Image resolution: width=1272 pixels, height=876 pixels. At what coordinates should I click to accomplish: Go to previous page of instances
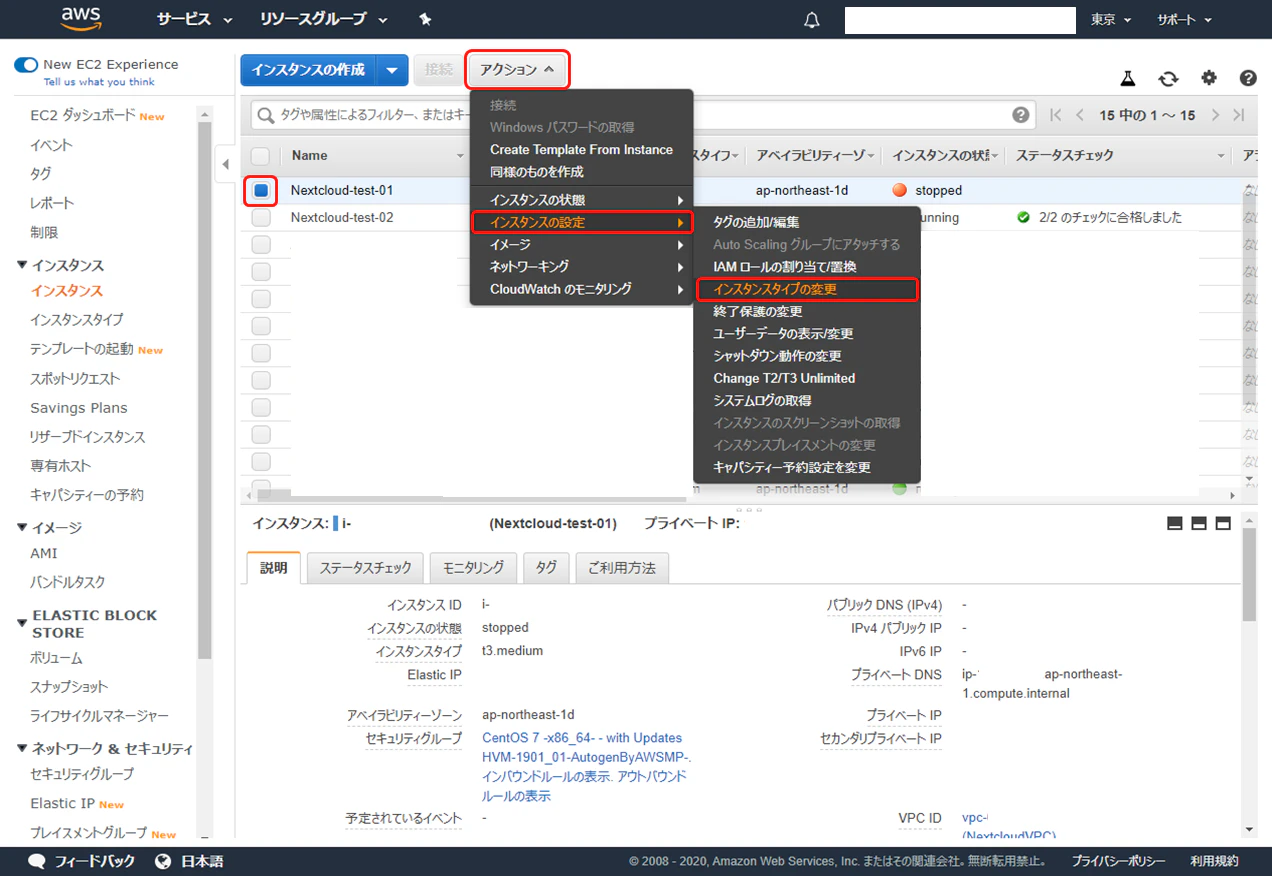(1080, 115)
